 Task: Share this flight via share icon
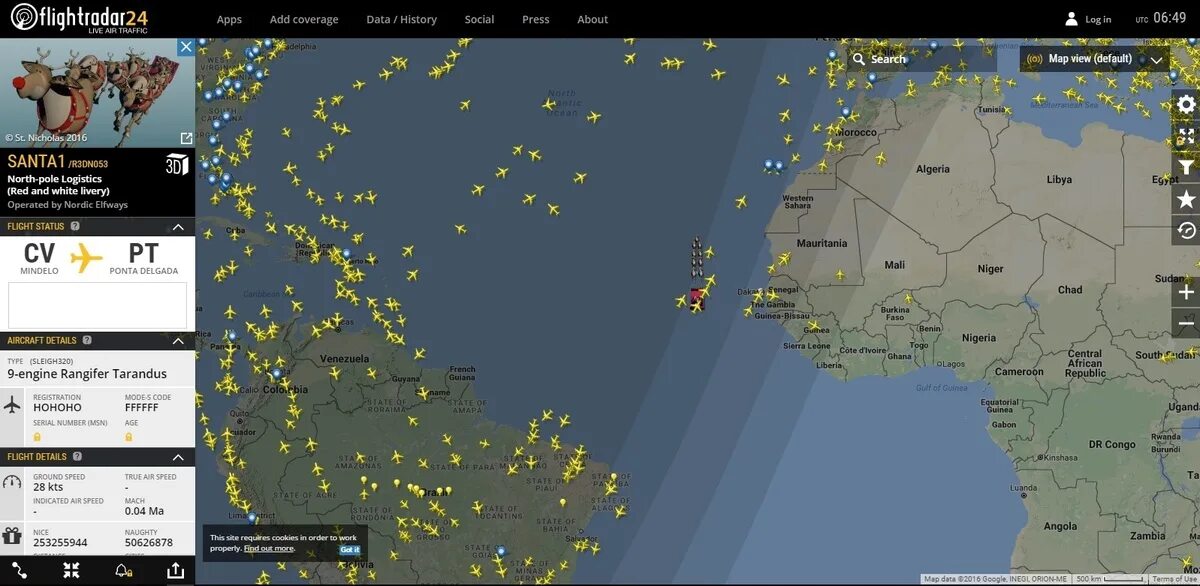click(x=175, y=570)
